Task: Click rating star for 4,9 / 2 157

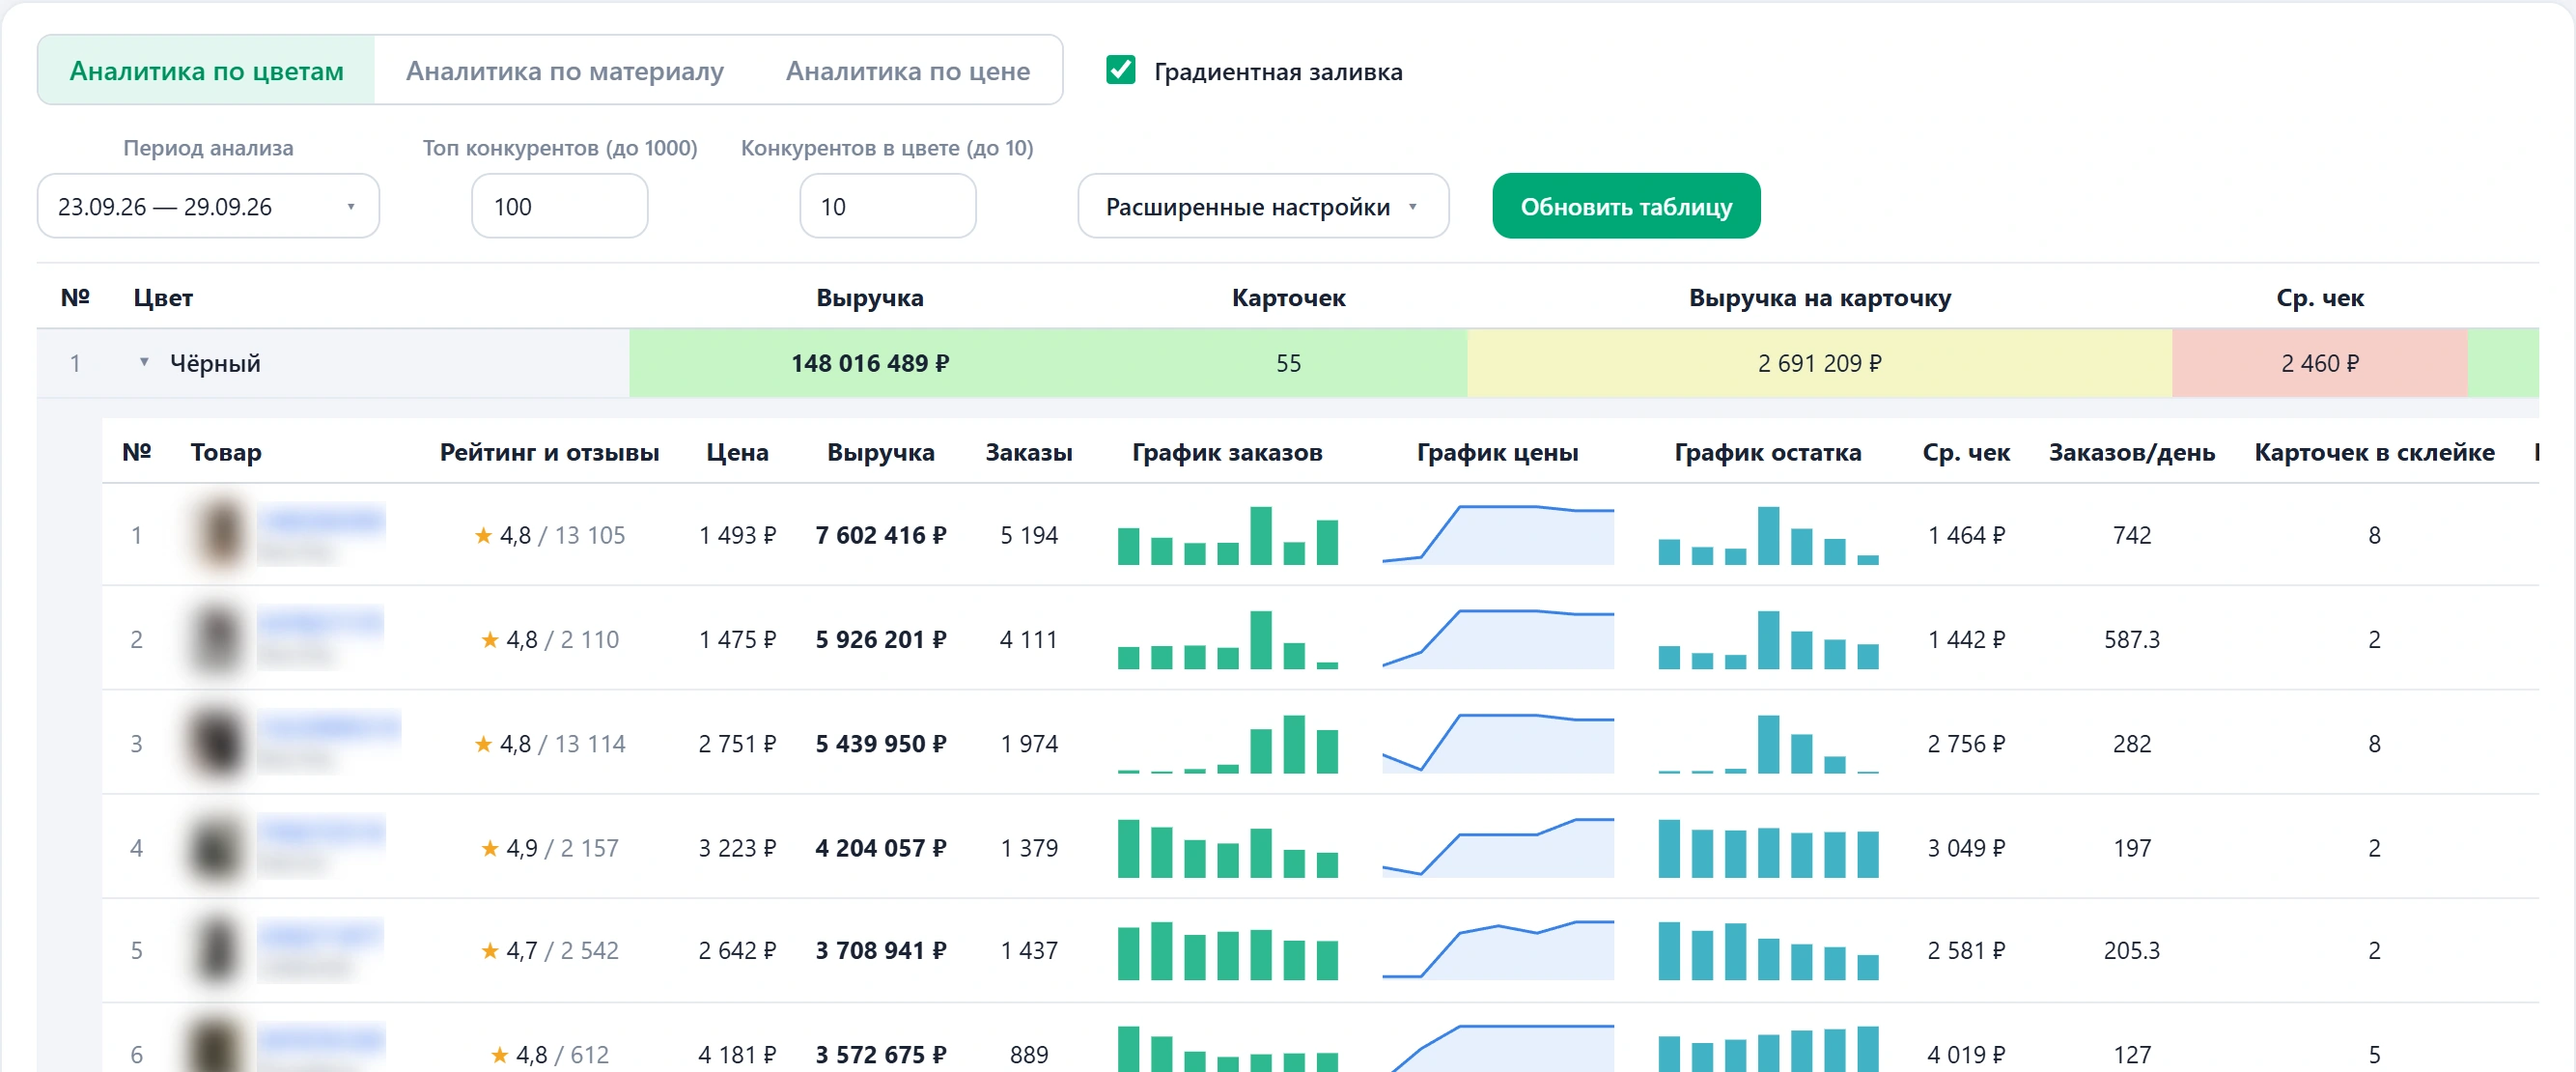Action: click(490, 848)
